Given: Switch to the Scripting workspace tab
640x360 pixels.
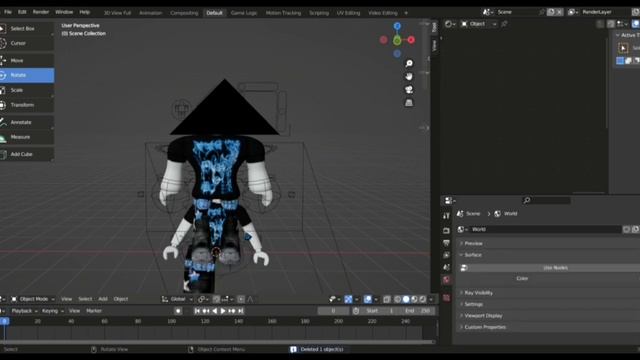Looking at the screenshot, I should (319, 13).
